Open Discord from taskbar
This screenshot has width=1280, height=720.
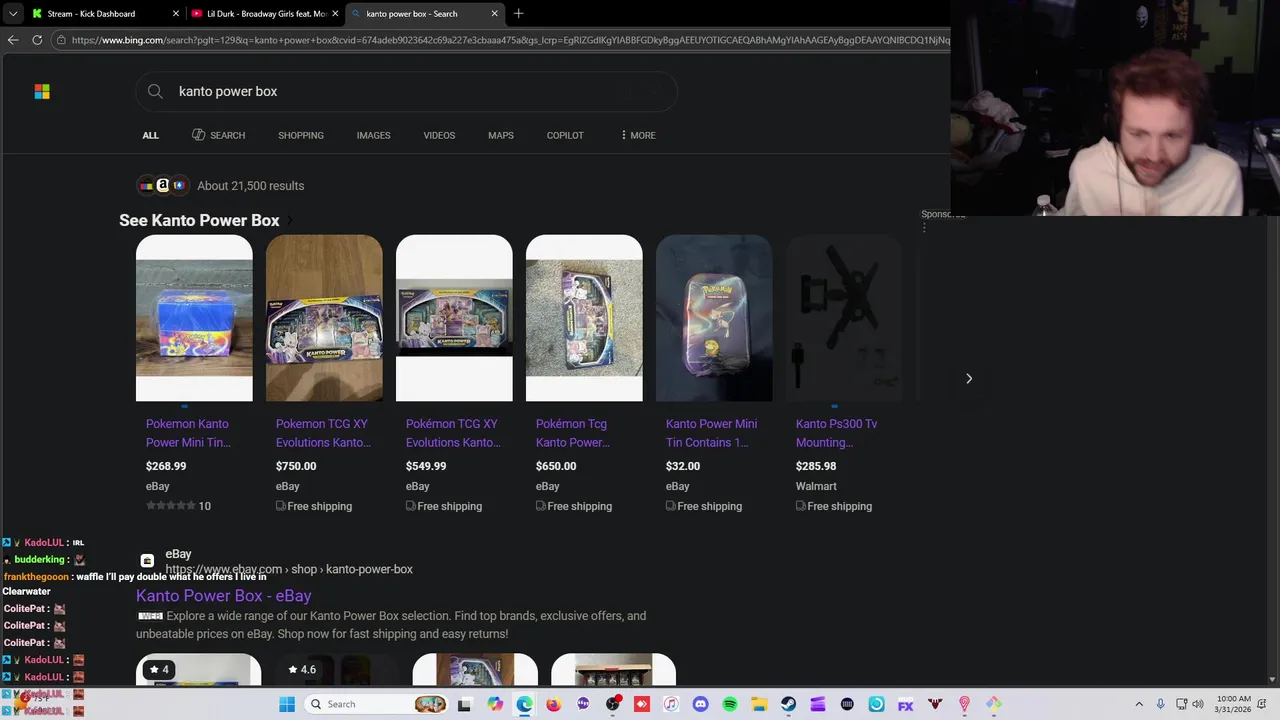tap(700, 704)
